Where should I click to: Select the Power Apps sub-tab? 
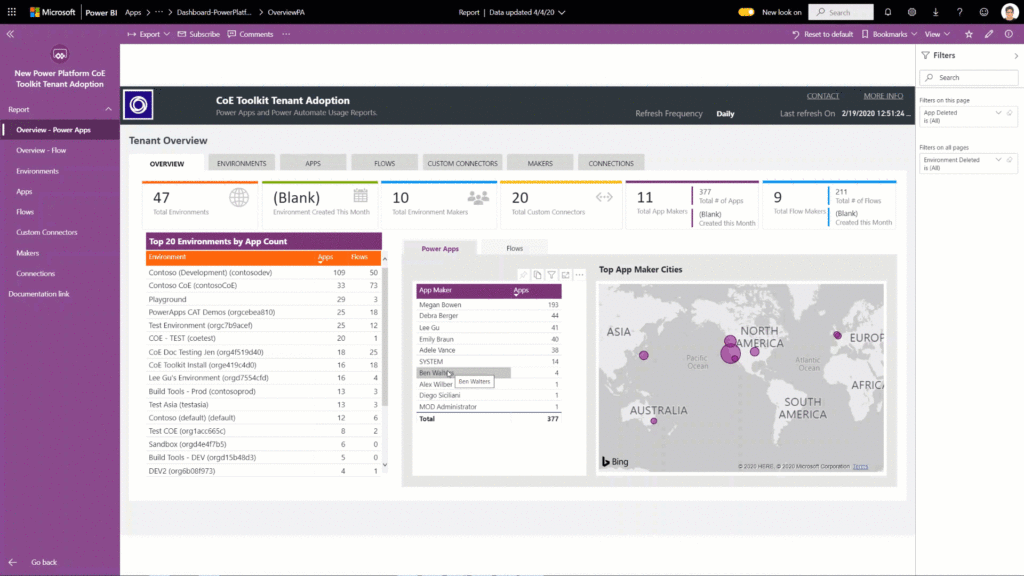click(x=440, y=248)
